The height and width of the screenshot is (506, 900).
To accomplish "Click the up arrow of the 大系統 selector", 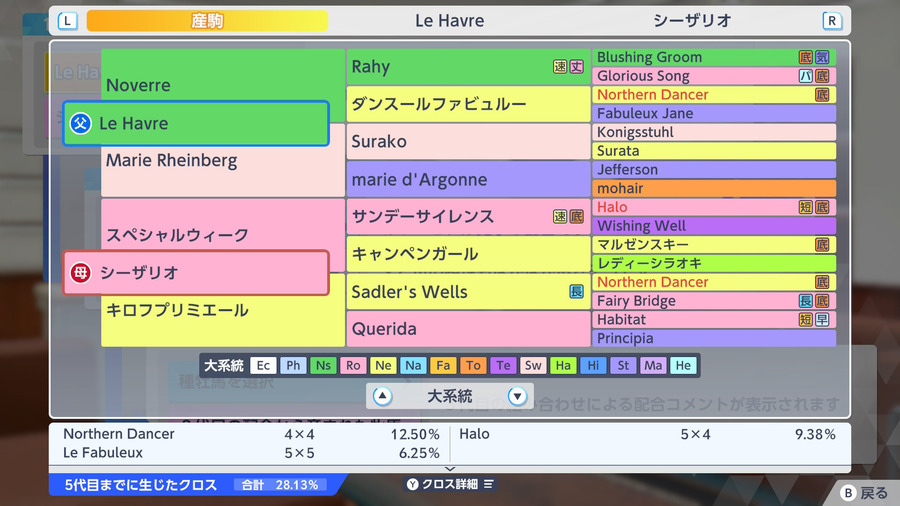I will (x=382, y=396).
